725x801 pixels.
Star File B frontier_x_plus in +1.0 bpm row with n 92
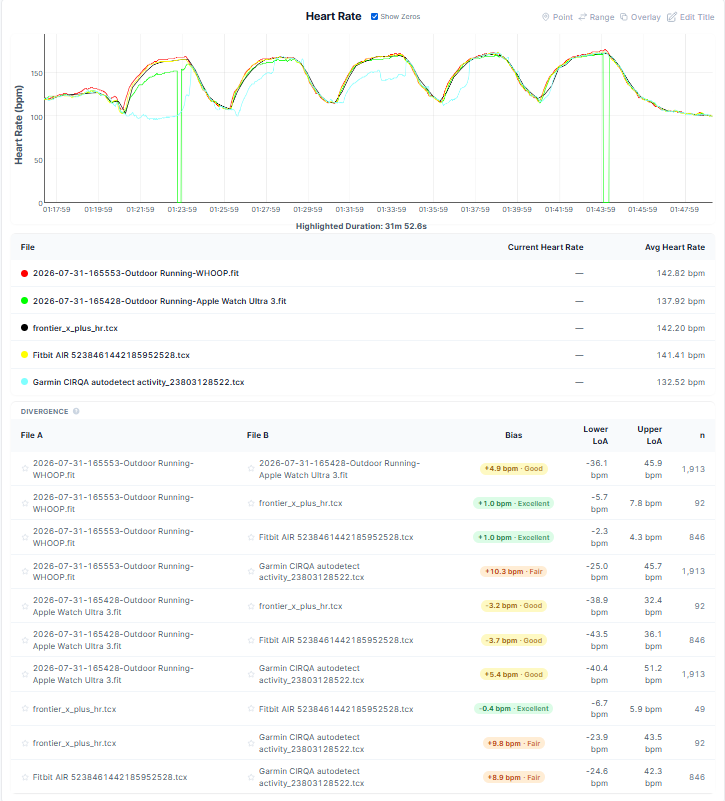[251, 503]
